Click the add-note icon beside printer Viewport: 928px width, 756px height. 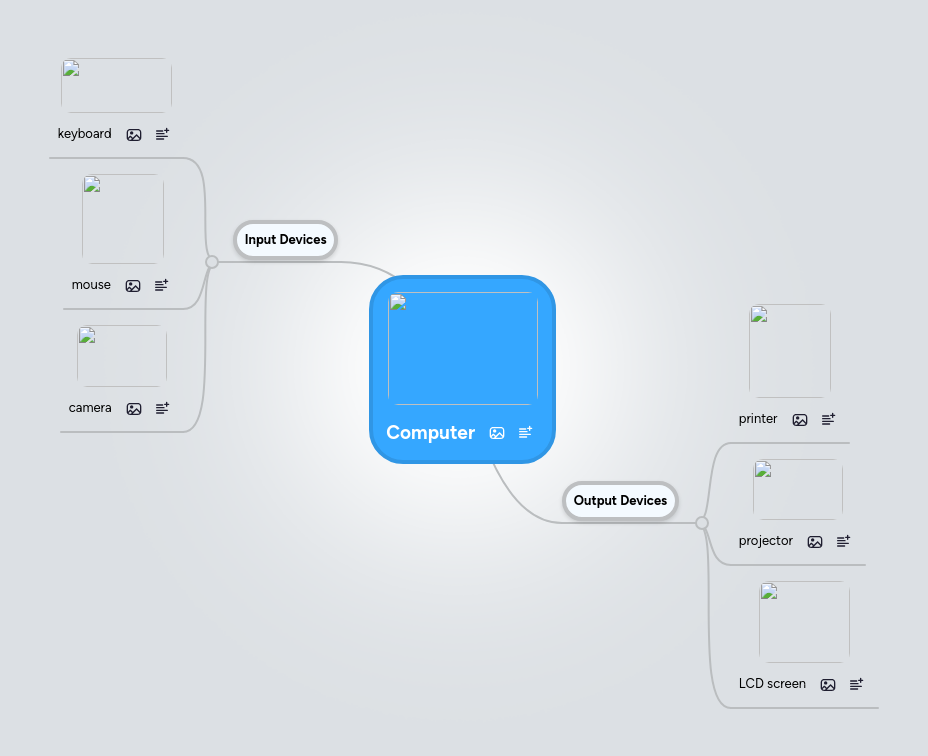click(x=827, y=419)
